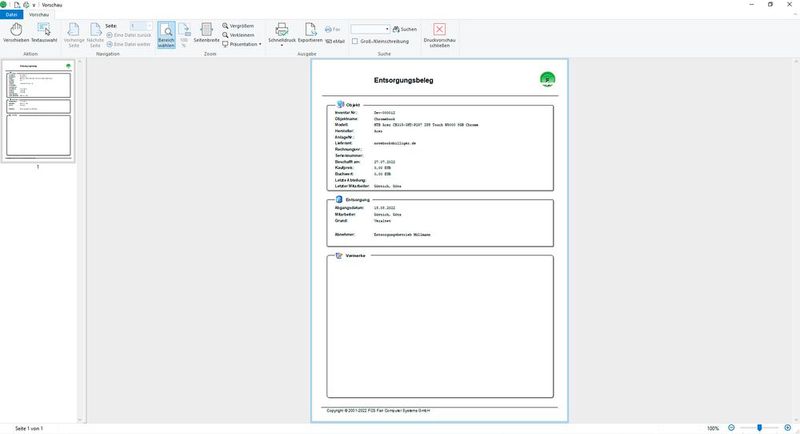Open the Datei menu tab
Image resolution: width=800 pixels, height=434 pixels.
[x=12, y=15]
